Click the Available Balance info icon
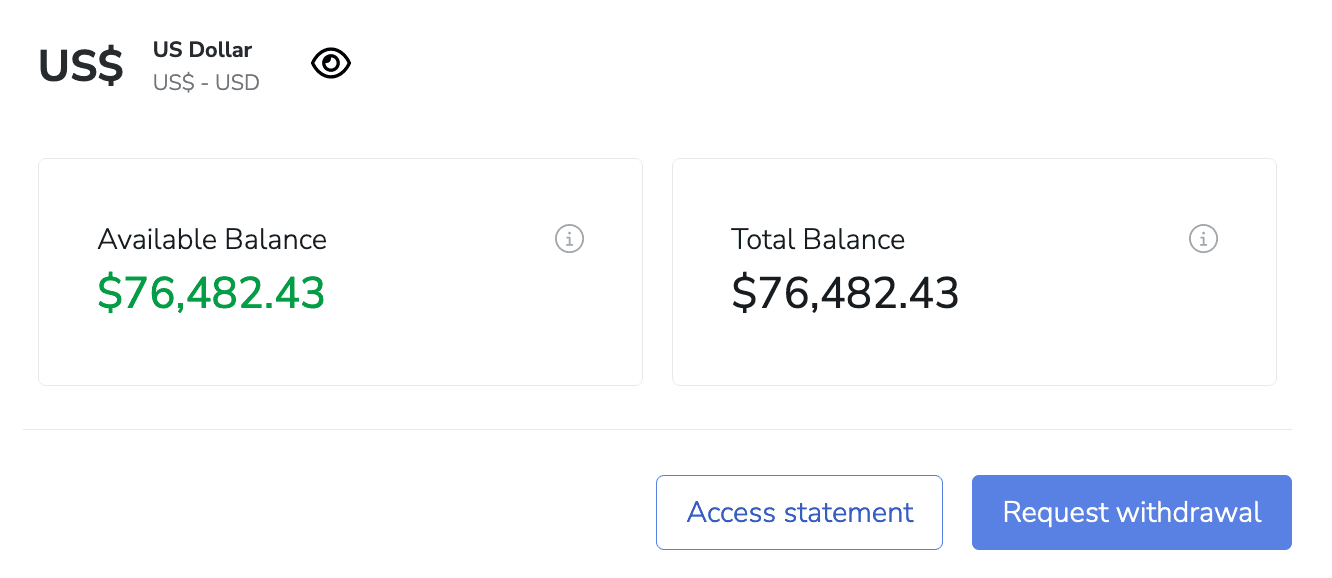Viewport: 1332px width, 578px height. (x=569, y=239)
